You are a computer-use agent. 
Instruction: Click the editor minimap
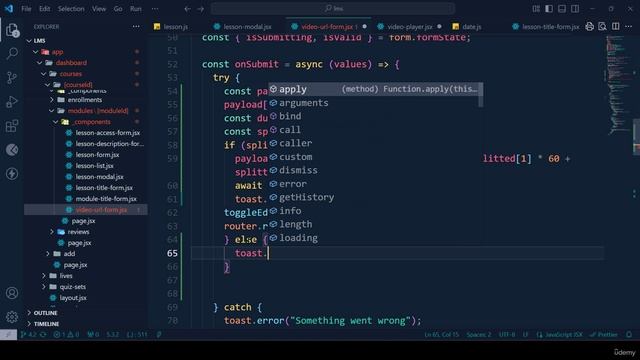coord(618,86)
